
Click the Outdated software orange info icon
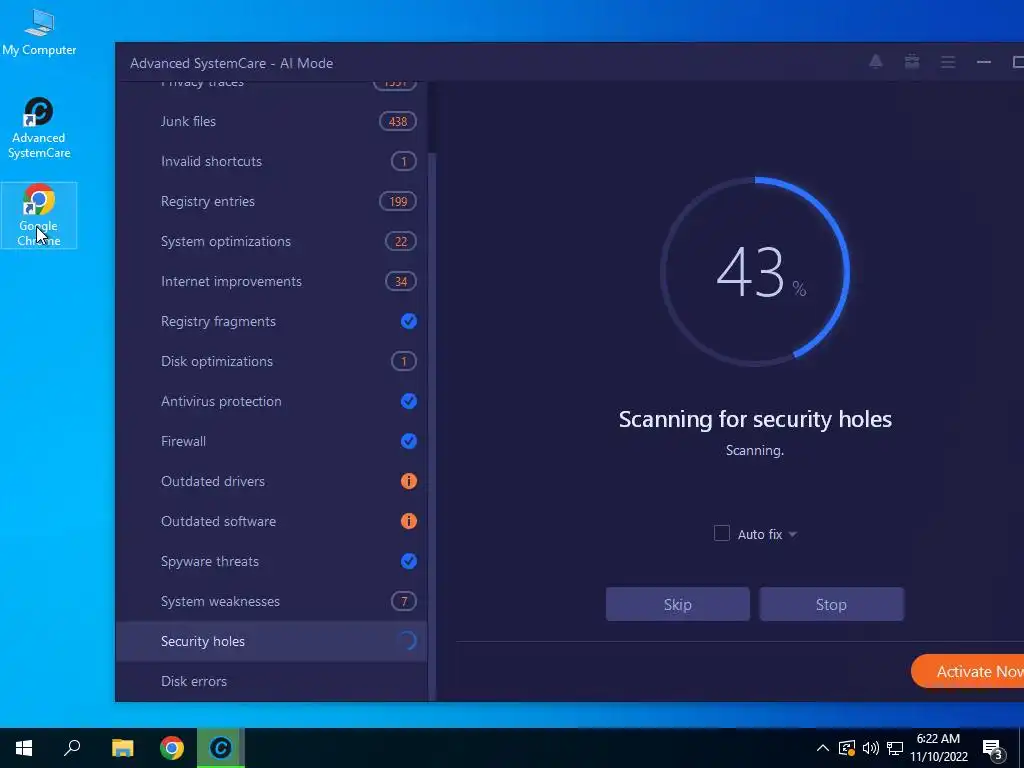point(409,521)
